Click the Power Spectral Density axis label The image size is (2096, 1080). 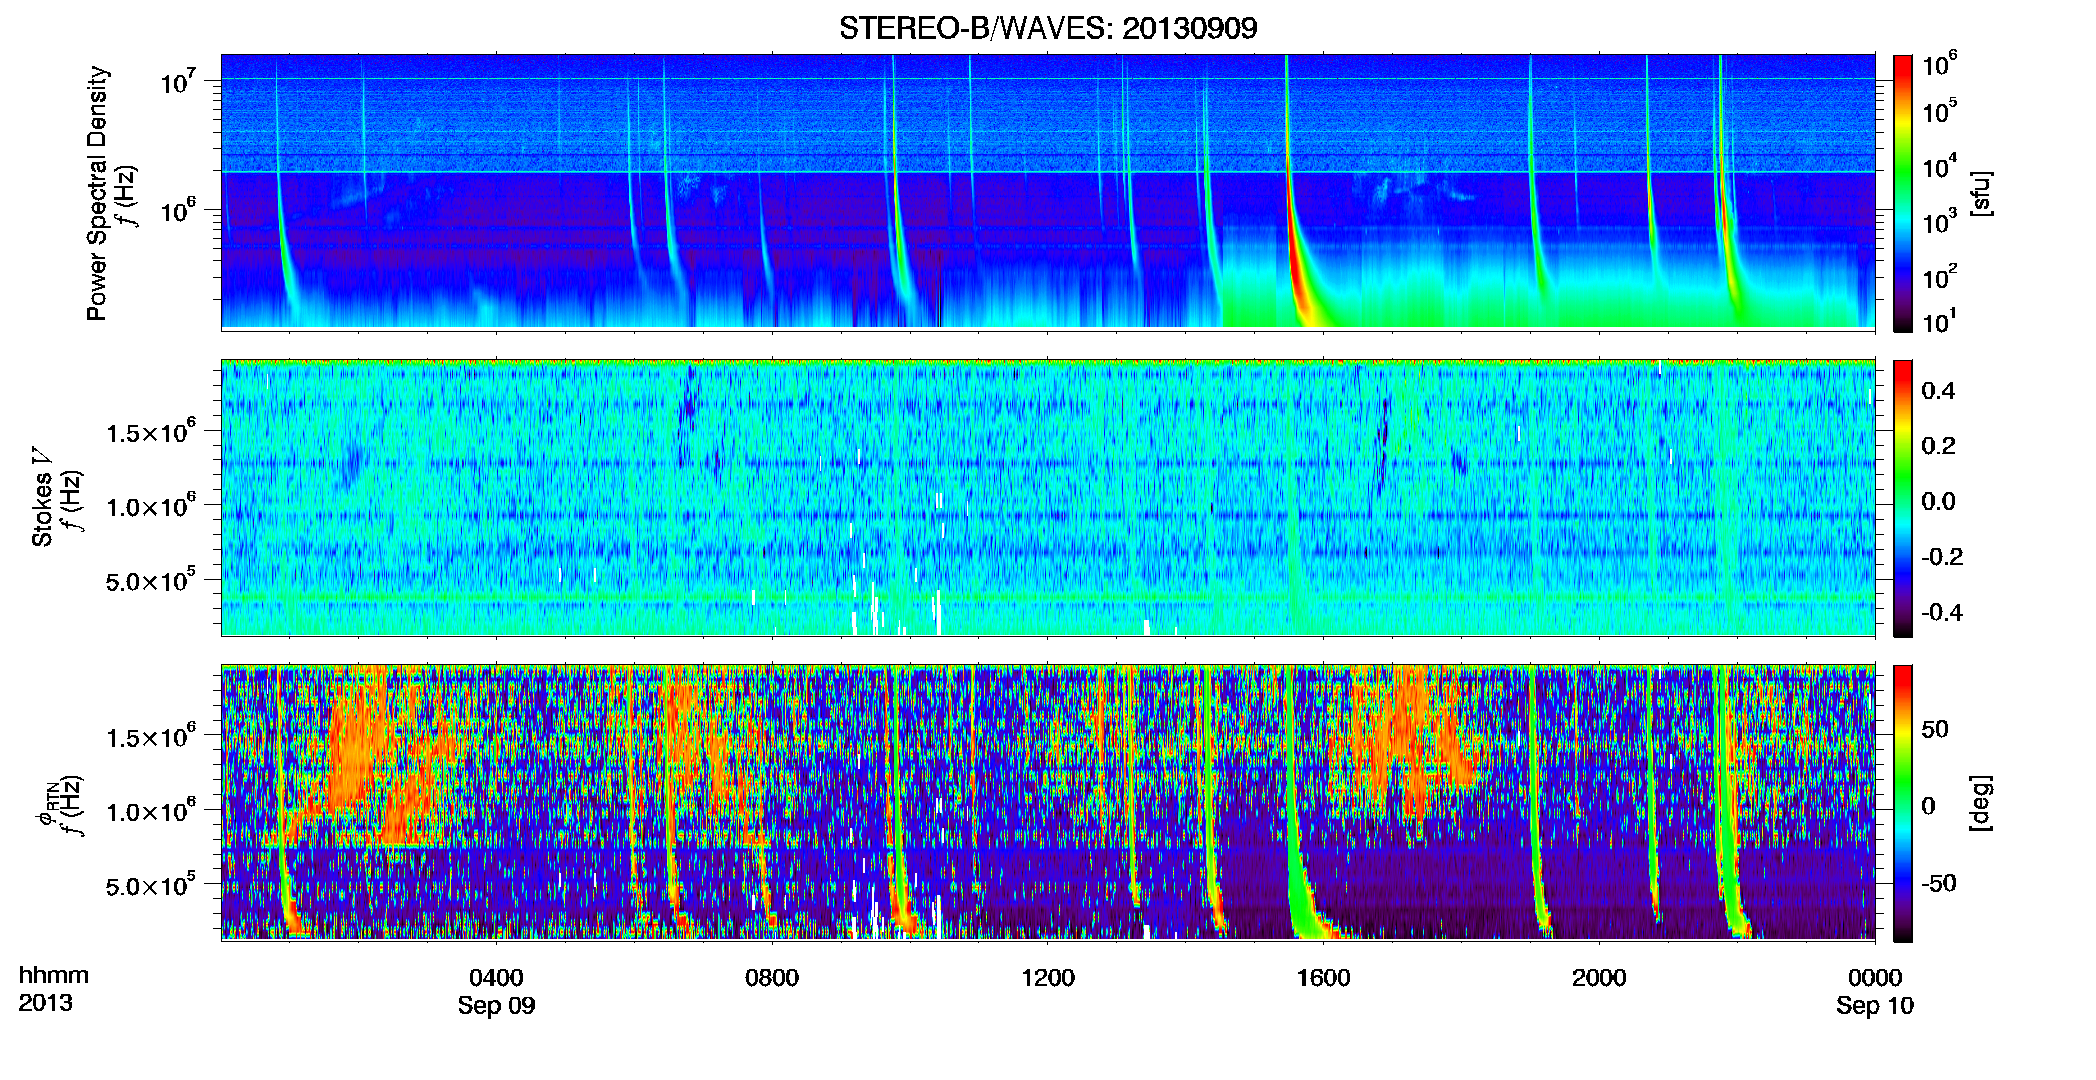point(97,193)
